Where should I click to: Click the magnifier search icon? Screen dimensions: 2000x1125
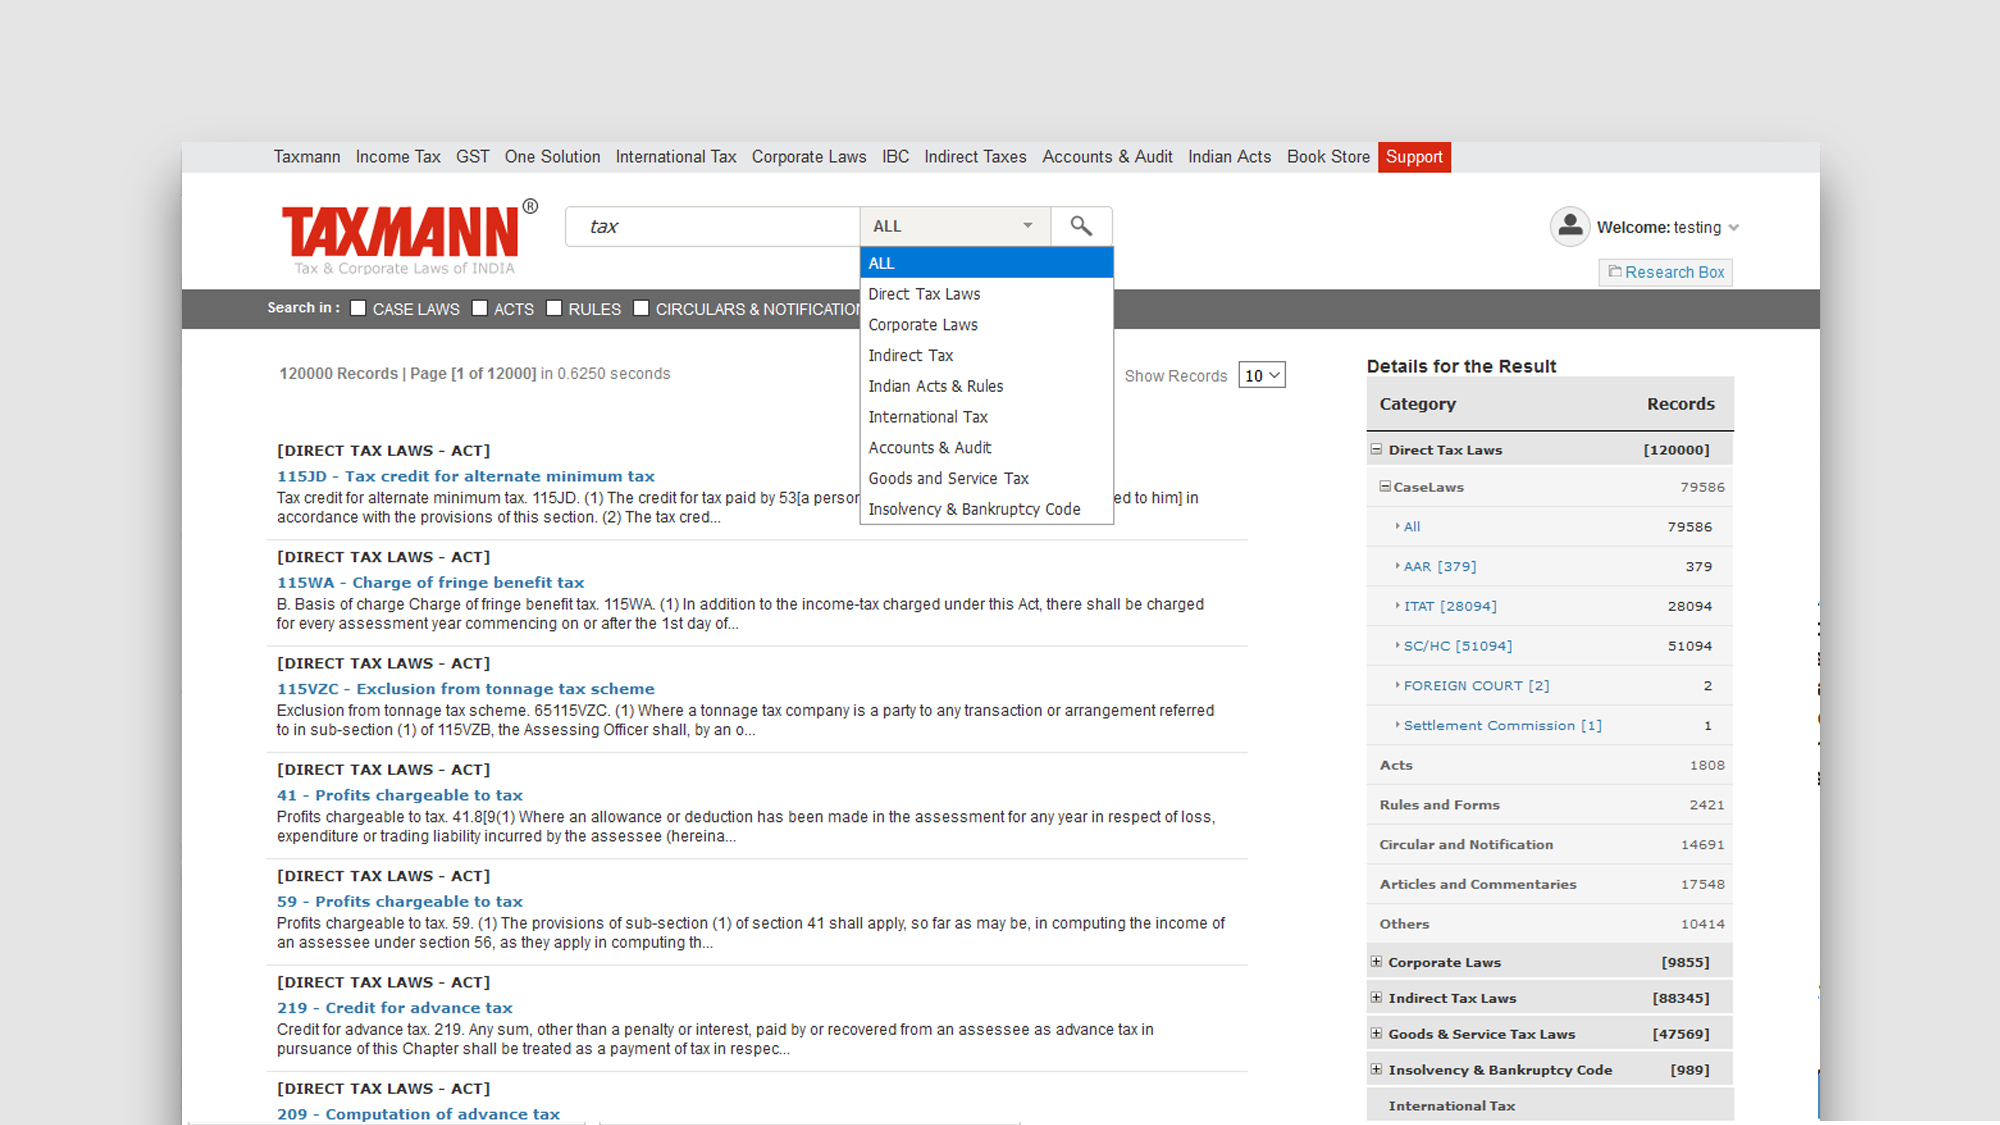pyautogui.click(x=1081, y=226)
